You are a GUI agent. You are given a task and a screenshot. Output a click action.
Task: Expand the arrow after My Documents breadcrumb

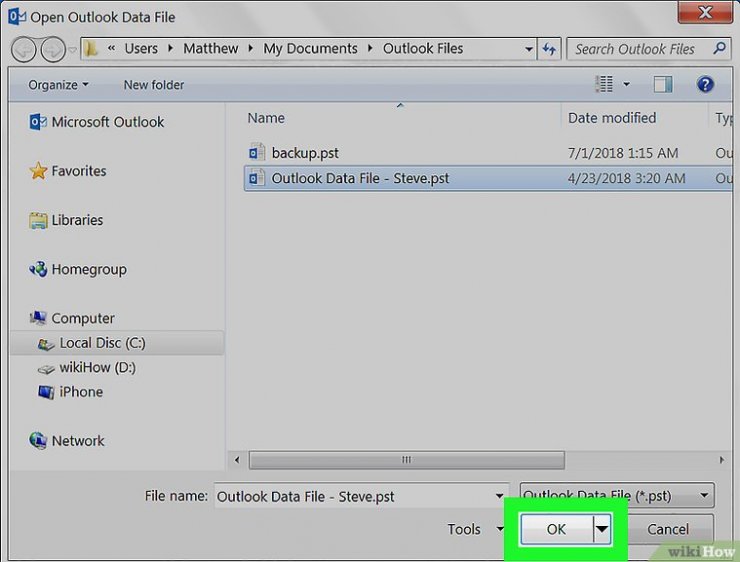pos(370,49)
